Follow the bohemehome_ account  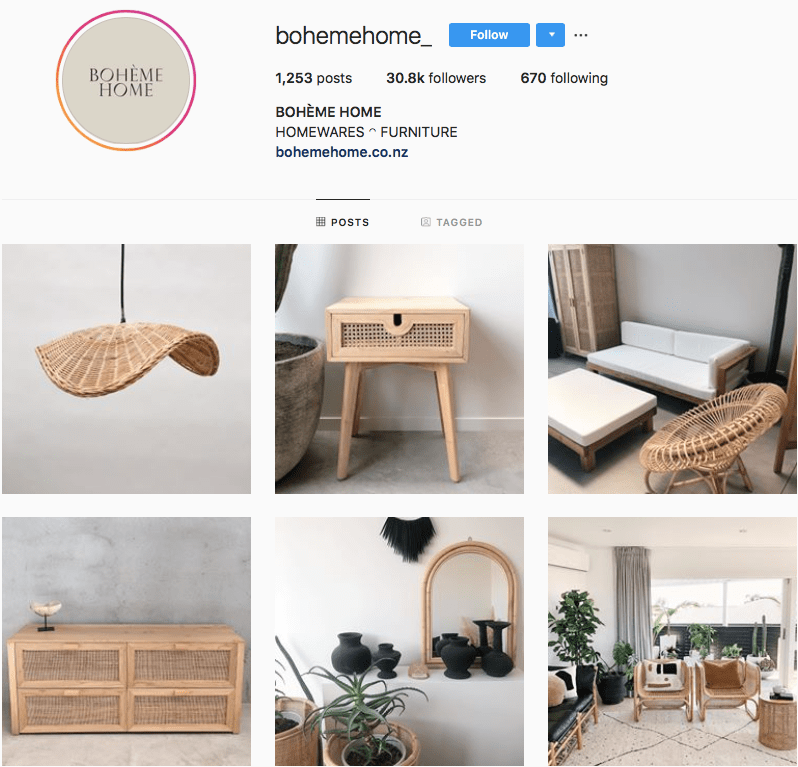[x=489, y=35]
